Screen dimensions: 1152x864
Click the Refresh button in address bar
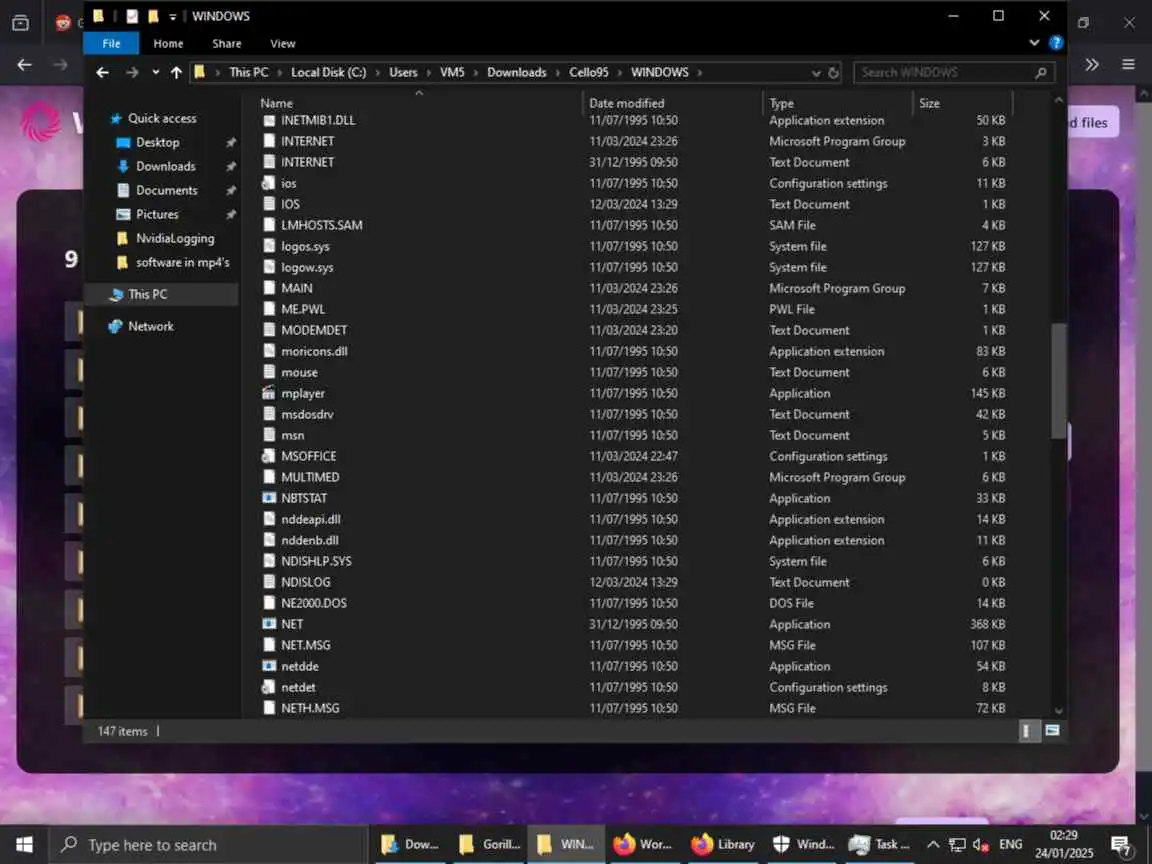point(833,73)
